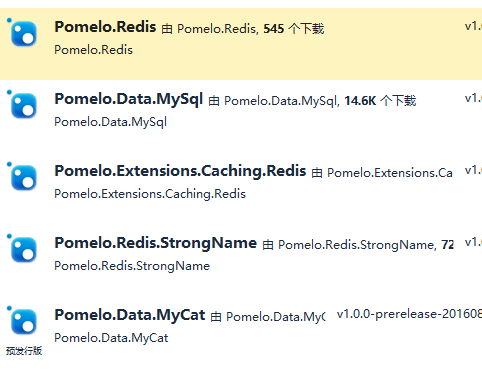This screenshot has width=482, height=375.
Task: Click the Pomelo.Redis description text
Action: 94,50
